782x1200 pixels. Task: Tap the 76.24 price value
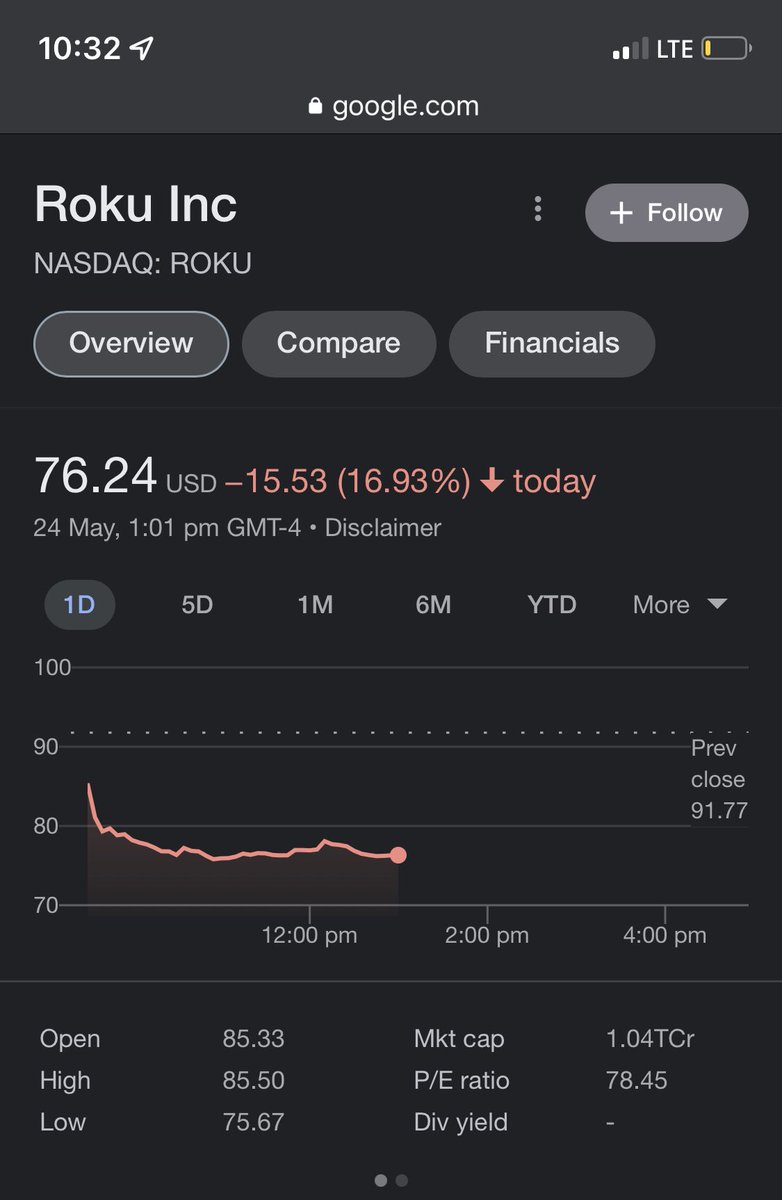(x=96, y=476)
